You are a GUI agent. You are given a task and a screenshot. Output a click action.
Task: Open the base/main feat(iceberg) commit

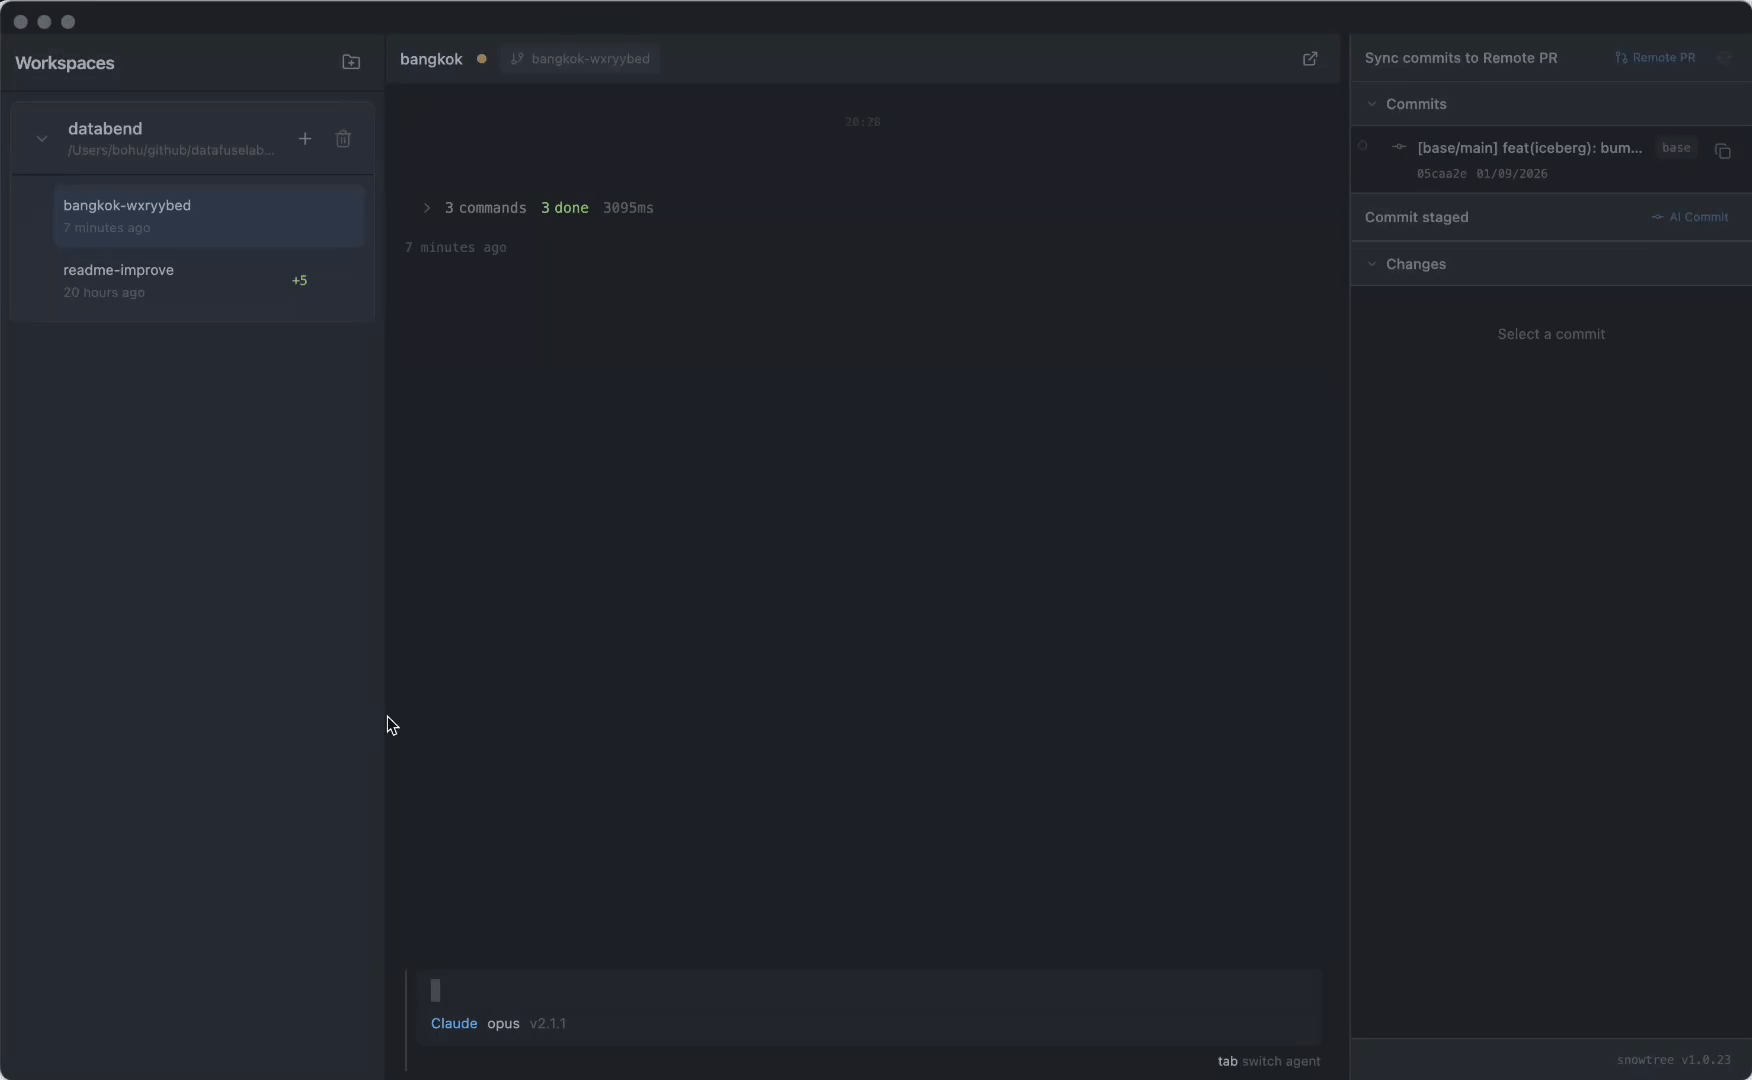[1529, 148]
